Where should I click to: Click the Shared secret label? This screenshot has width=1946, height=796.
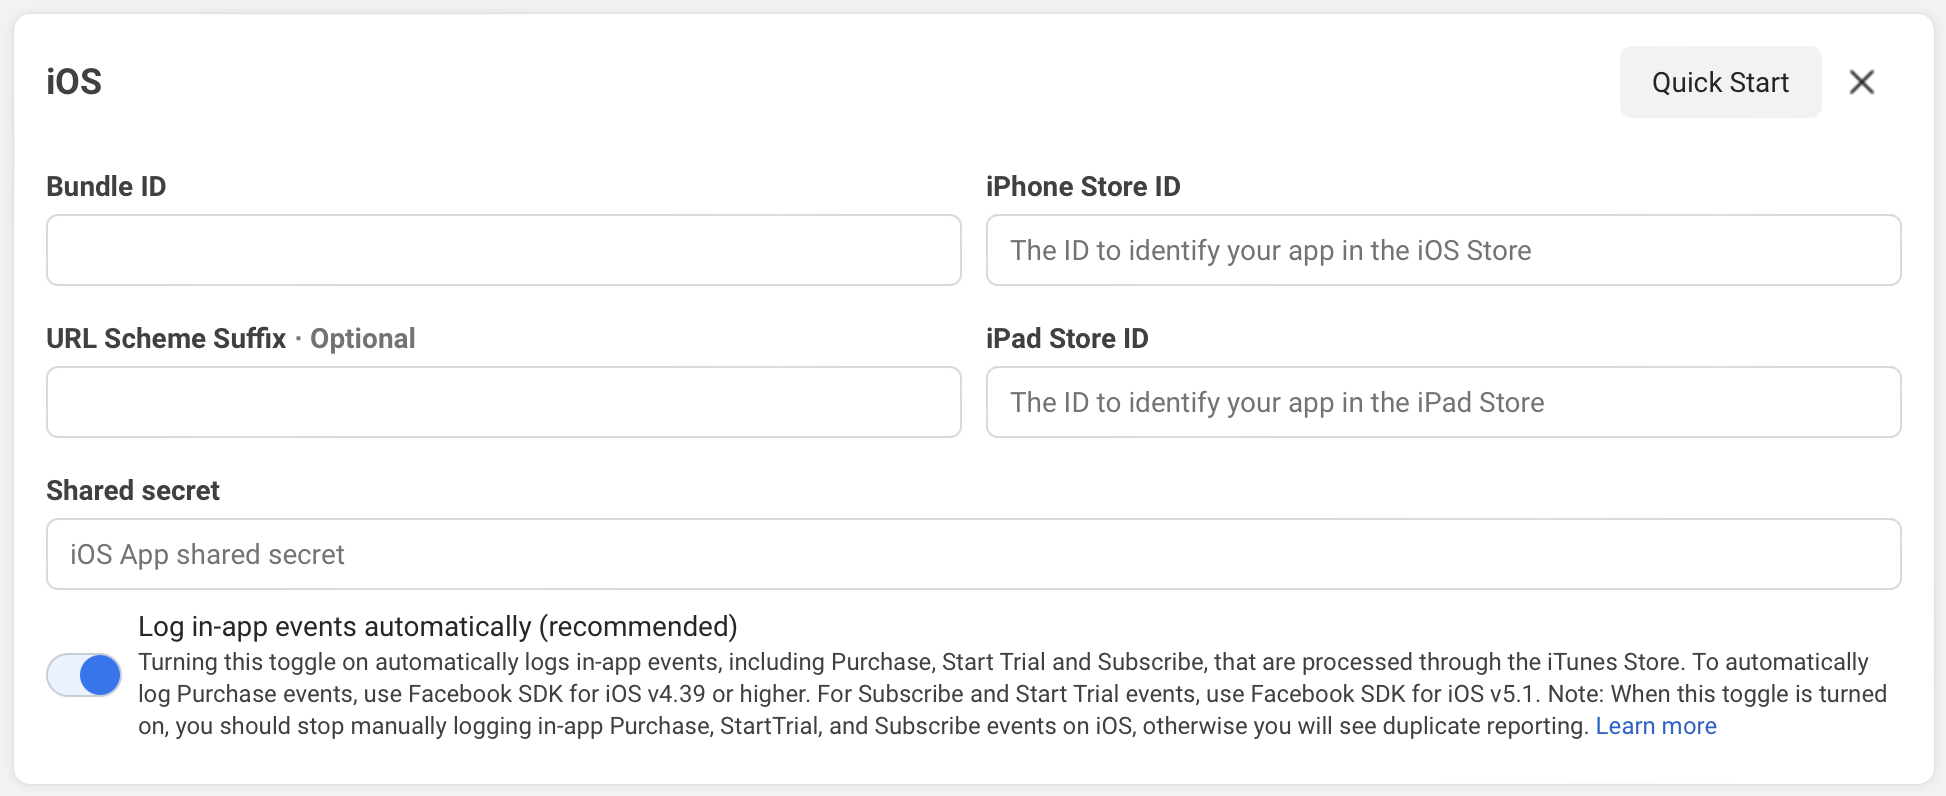pos(133,491)
